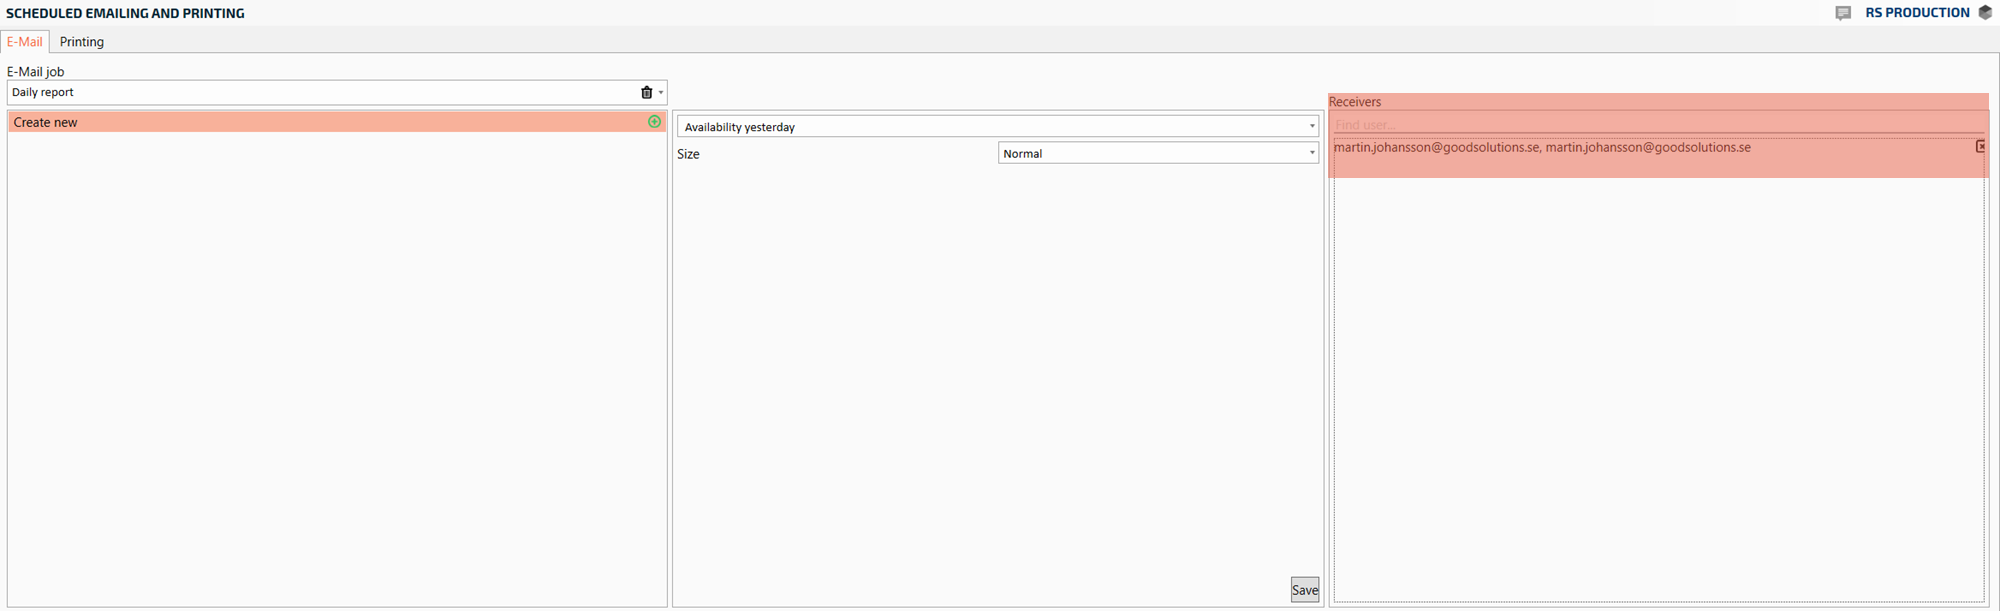Click the grey cube icon in top-right corner
This screenshot has width=2000, height=611.
(1985, 13)
